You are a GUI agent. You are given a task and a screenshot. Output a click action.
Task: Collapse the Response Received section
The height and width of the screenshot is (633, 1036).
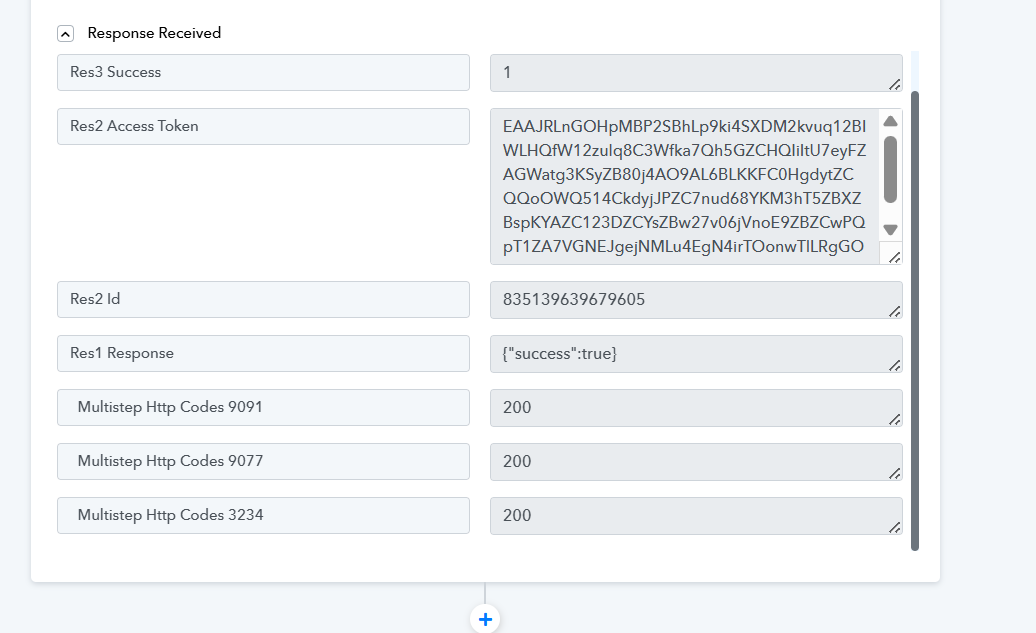click(x=66, y=33)
